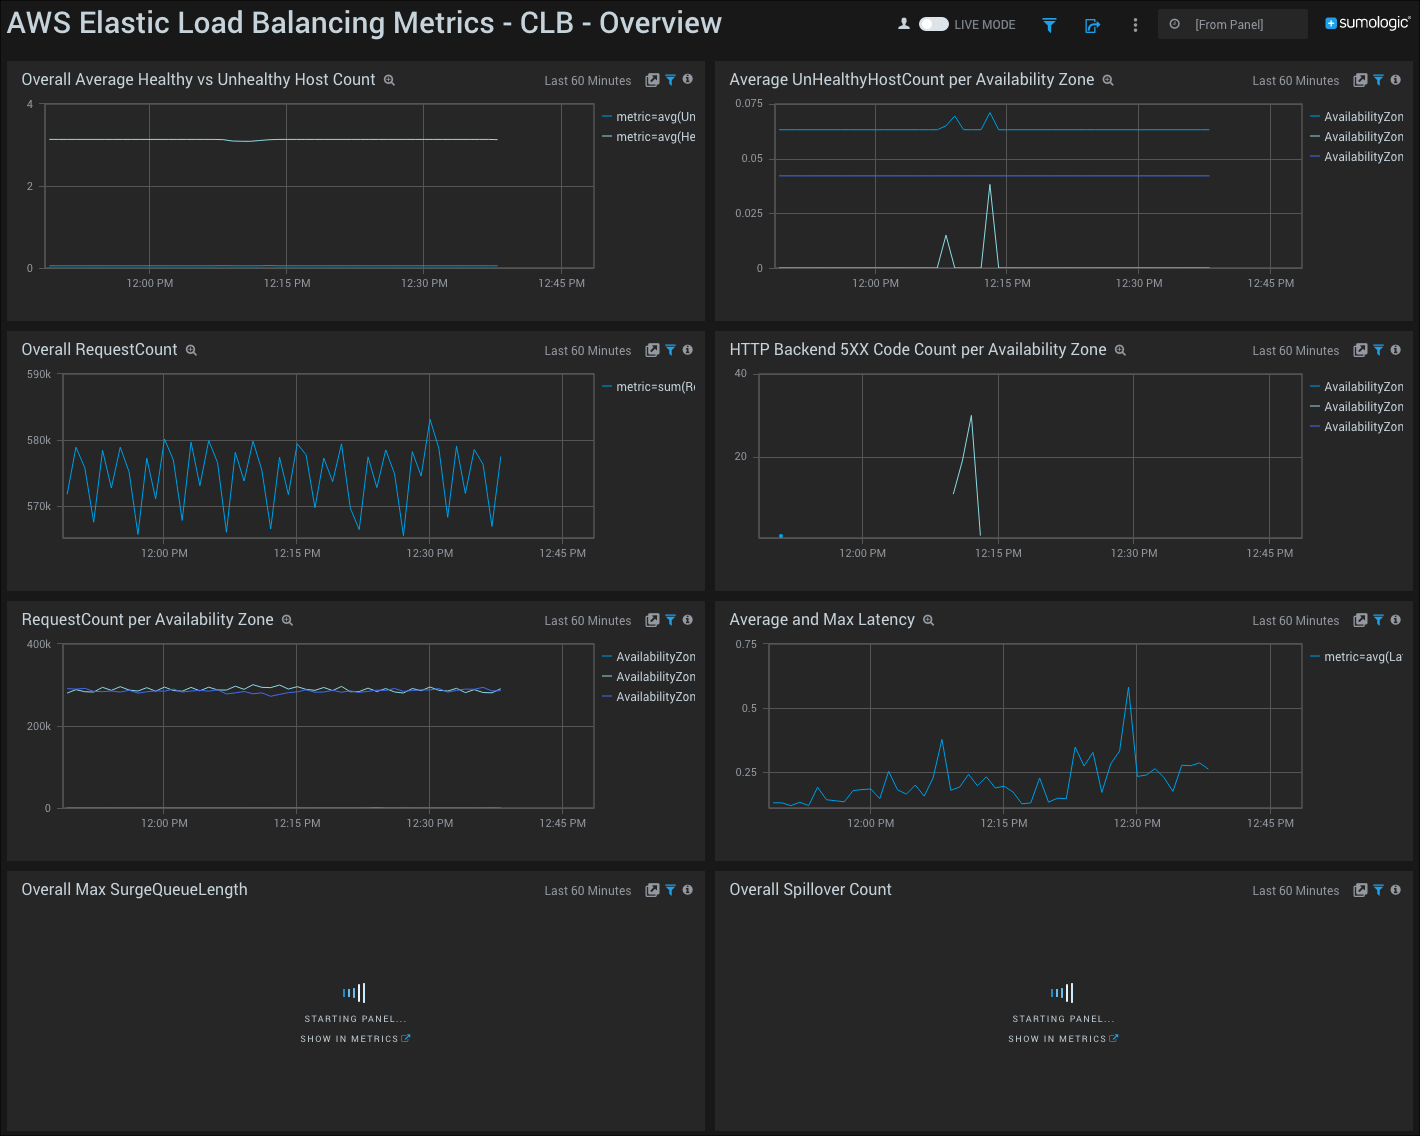1420x1136 pixels.
Task: Open the three-dot overflow menu in the header
Action: pos(1135,24)
